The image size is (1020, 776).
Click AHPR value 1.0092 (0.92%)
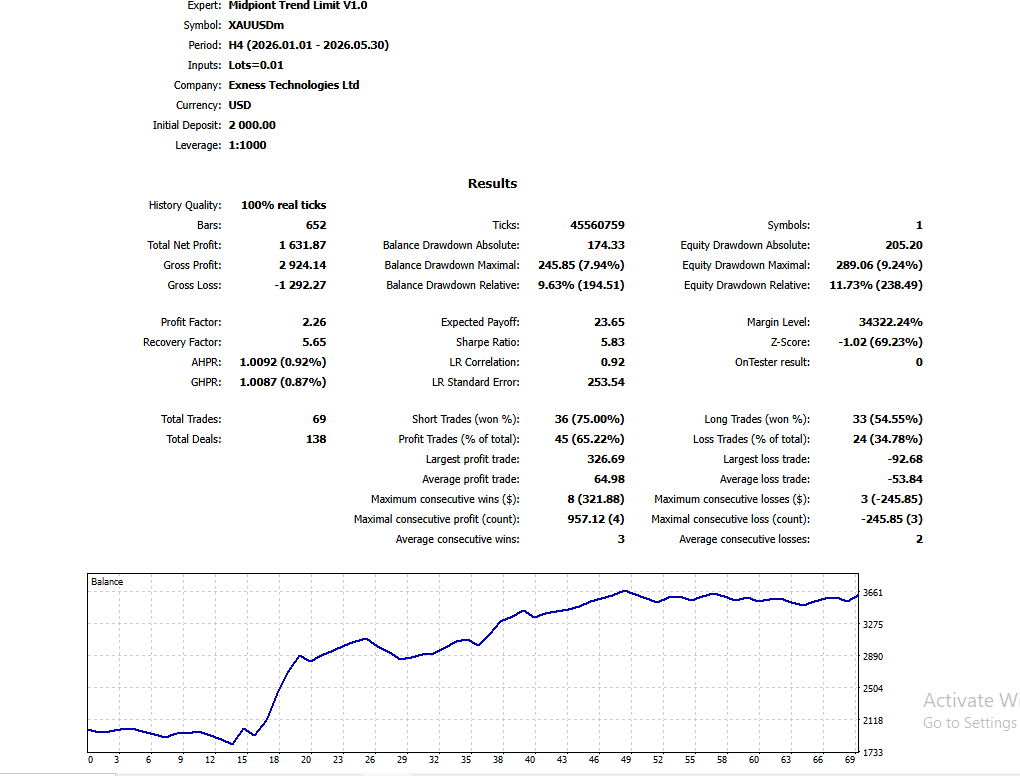tap(283, 362)
